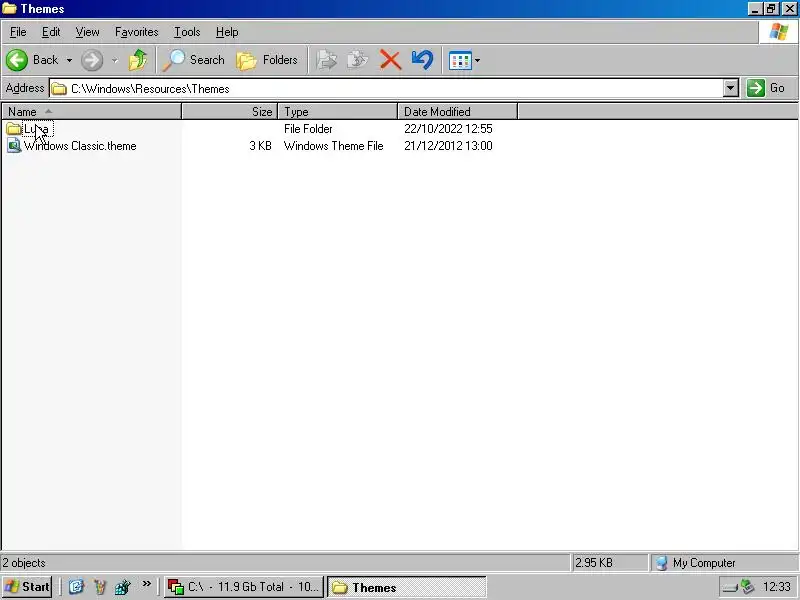Image resolution: width=800 pixels, height=600 pixels.
Task: Click the Windows flag logo in the menu bar
Action: point(779,32)
